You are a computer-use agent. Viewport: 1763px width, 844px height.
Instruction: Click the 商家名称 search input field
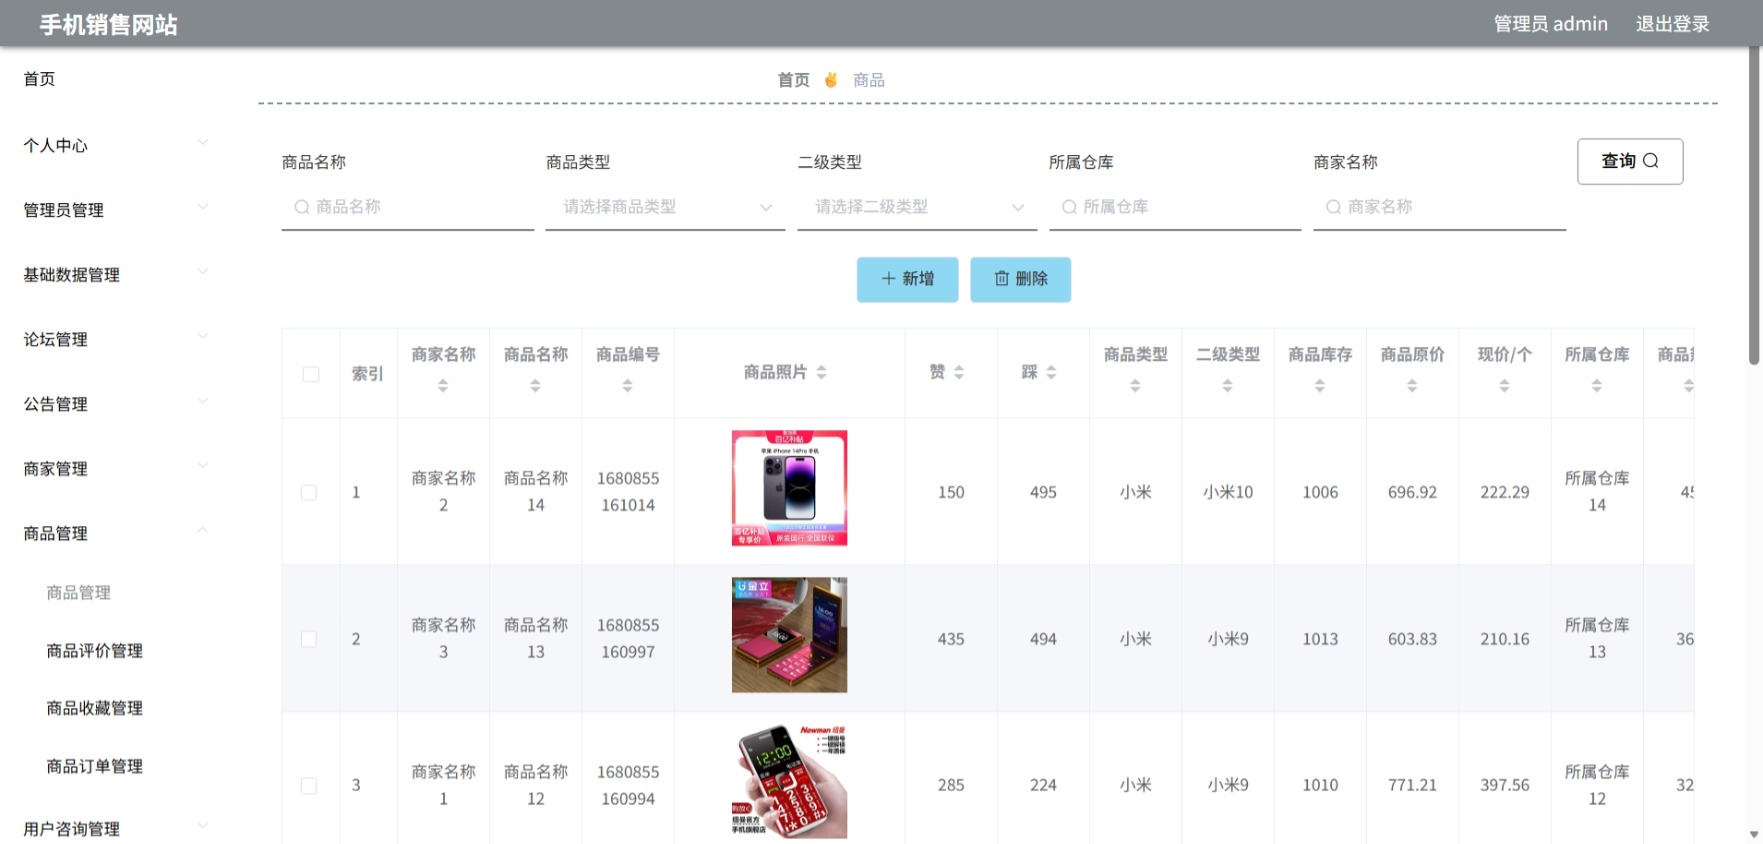pyautogui.click(x=1439, y=207)
